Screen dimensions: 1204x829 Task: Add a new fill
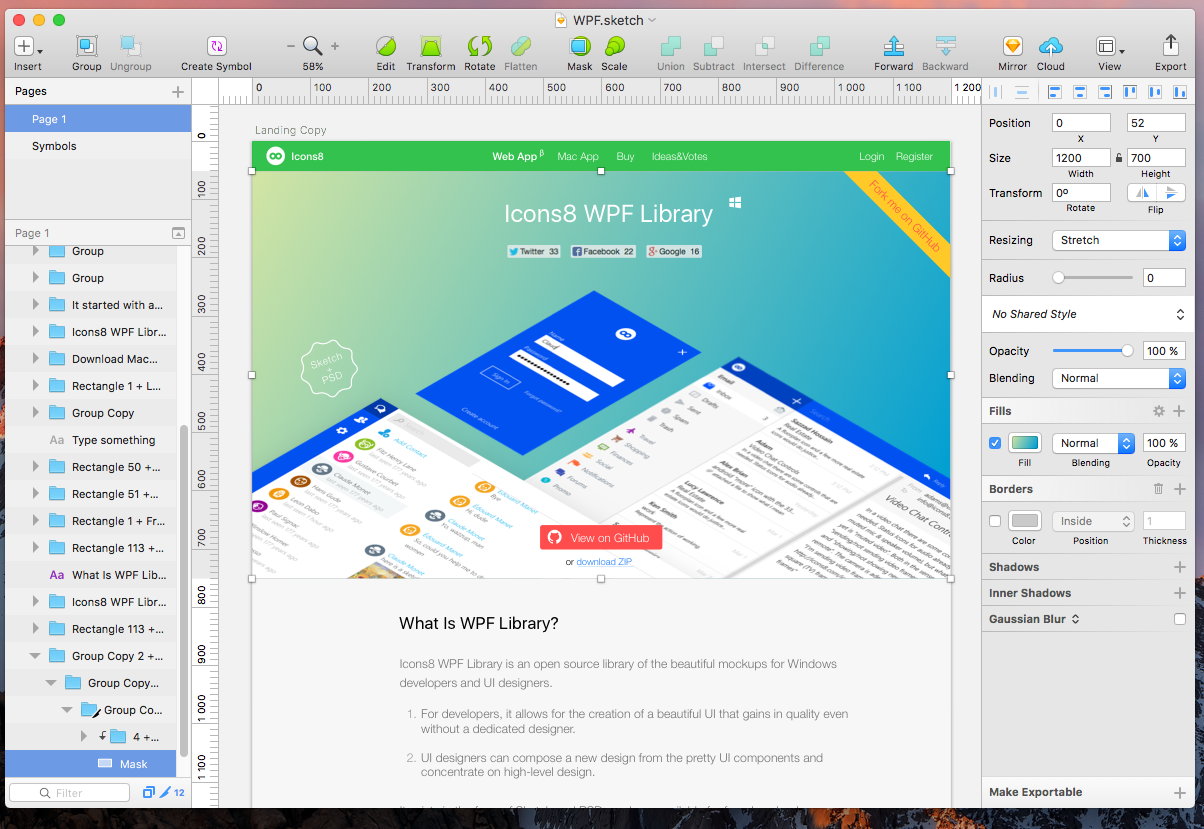pyautogui.click(x=1179, y=411)
